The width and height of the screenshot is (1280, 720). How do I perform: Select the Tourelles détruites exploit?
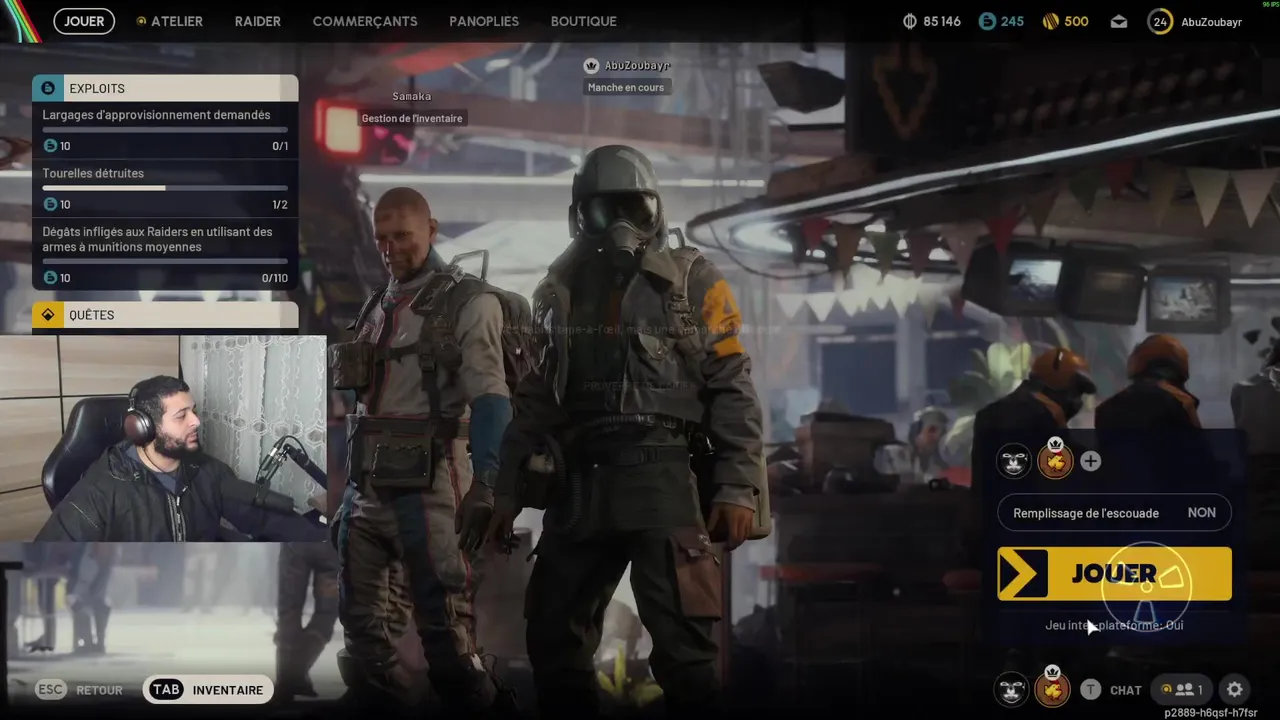[x=165, y=188]
